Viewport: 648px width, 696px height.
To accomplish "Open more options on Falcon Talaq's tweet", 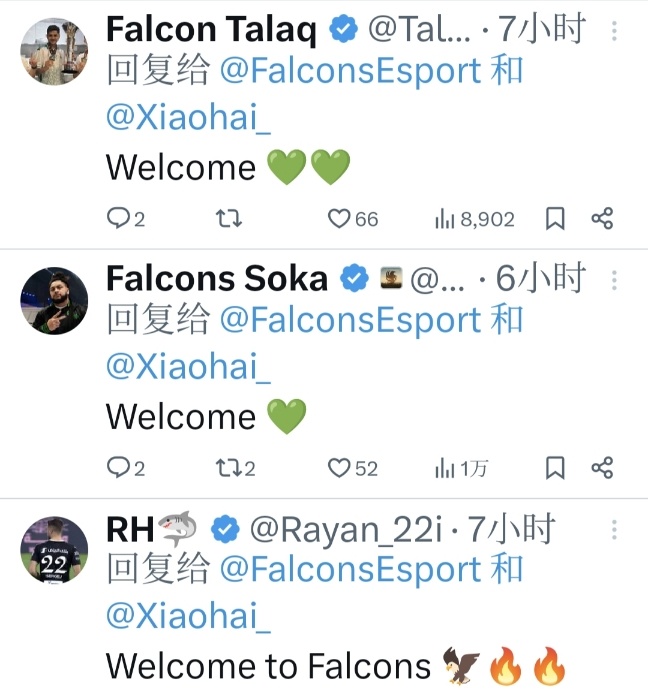I will [614, 31].
